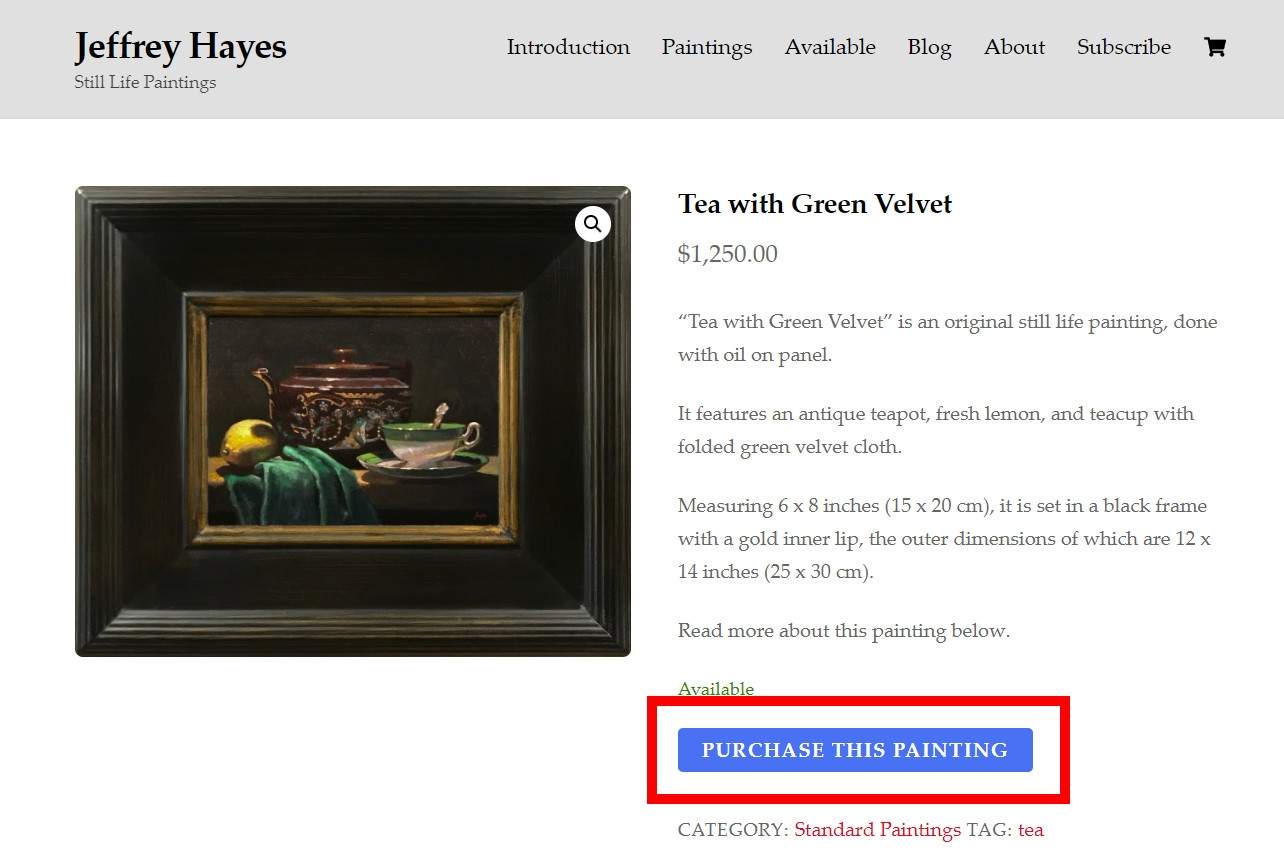Click the 'Read more about this painting' text
The height and width of the screenshot is (868, 1284).
[x=844, y=631]
